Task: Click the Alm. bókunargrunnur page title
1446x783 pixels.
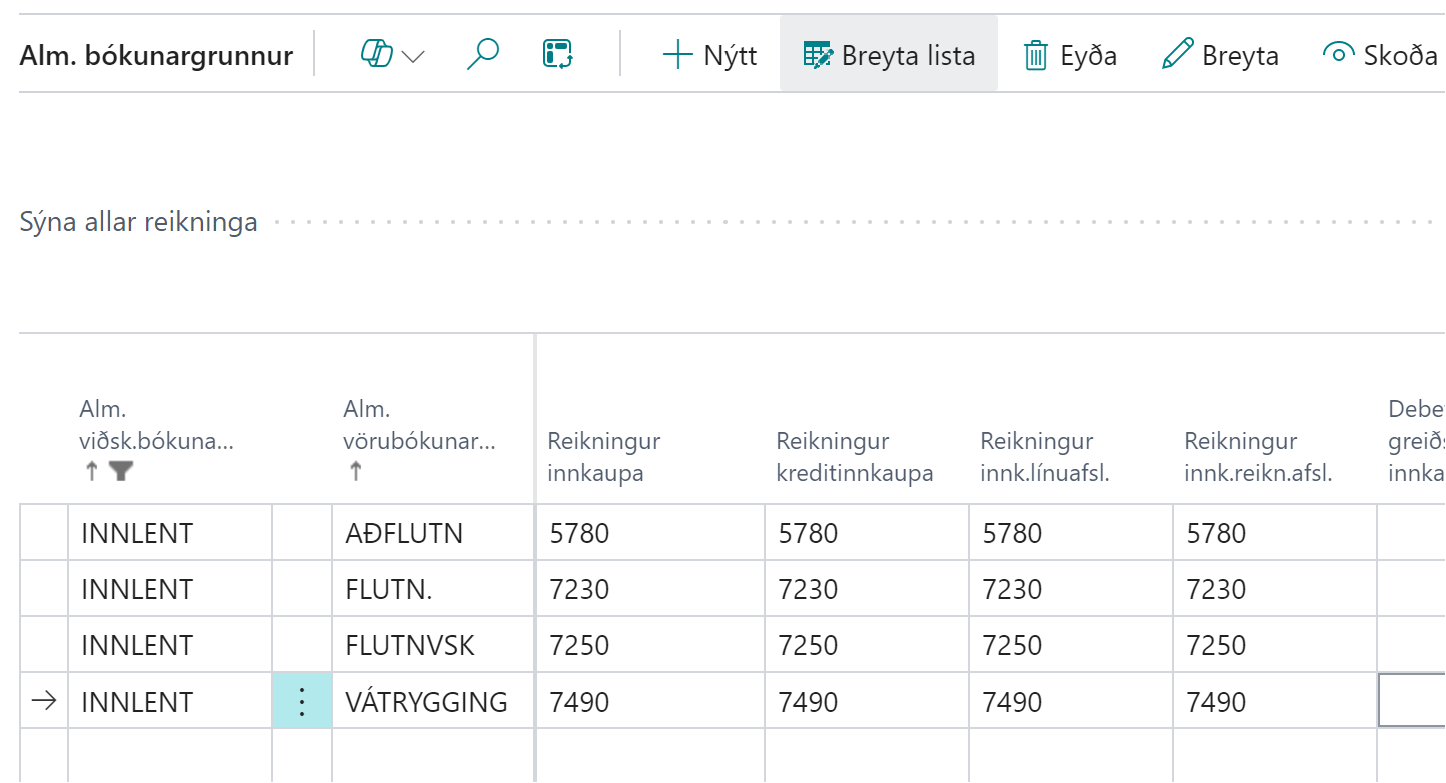Action: coord(156,56)
